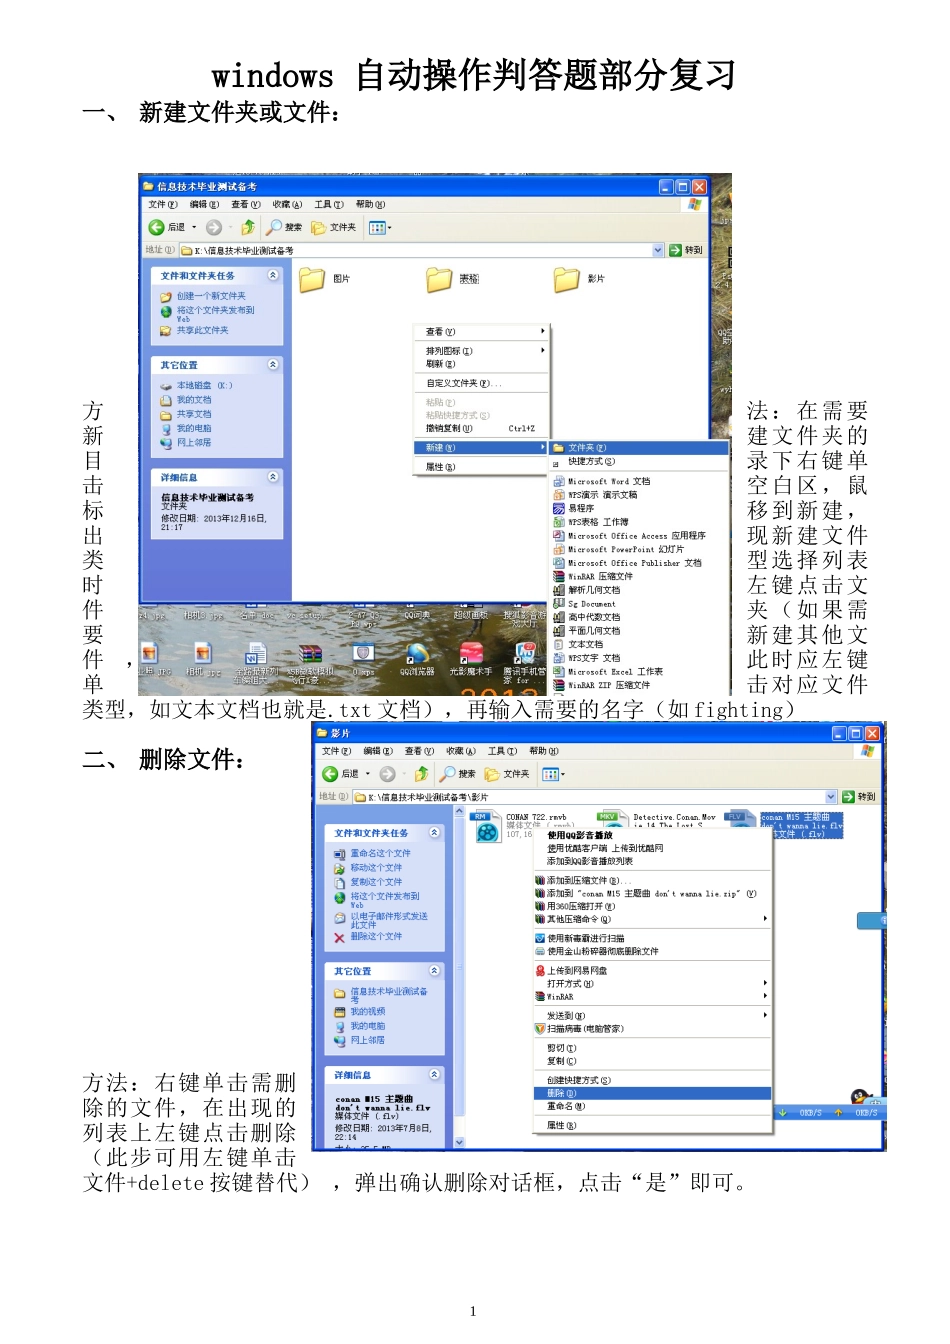Screen dimensions: 950x1344
Task: Choose 自定义文件夹 from the context menu
Action: pos(482,383)
